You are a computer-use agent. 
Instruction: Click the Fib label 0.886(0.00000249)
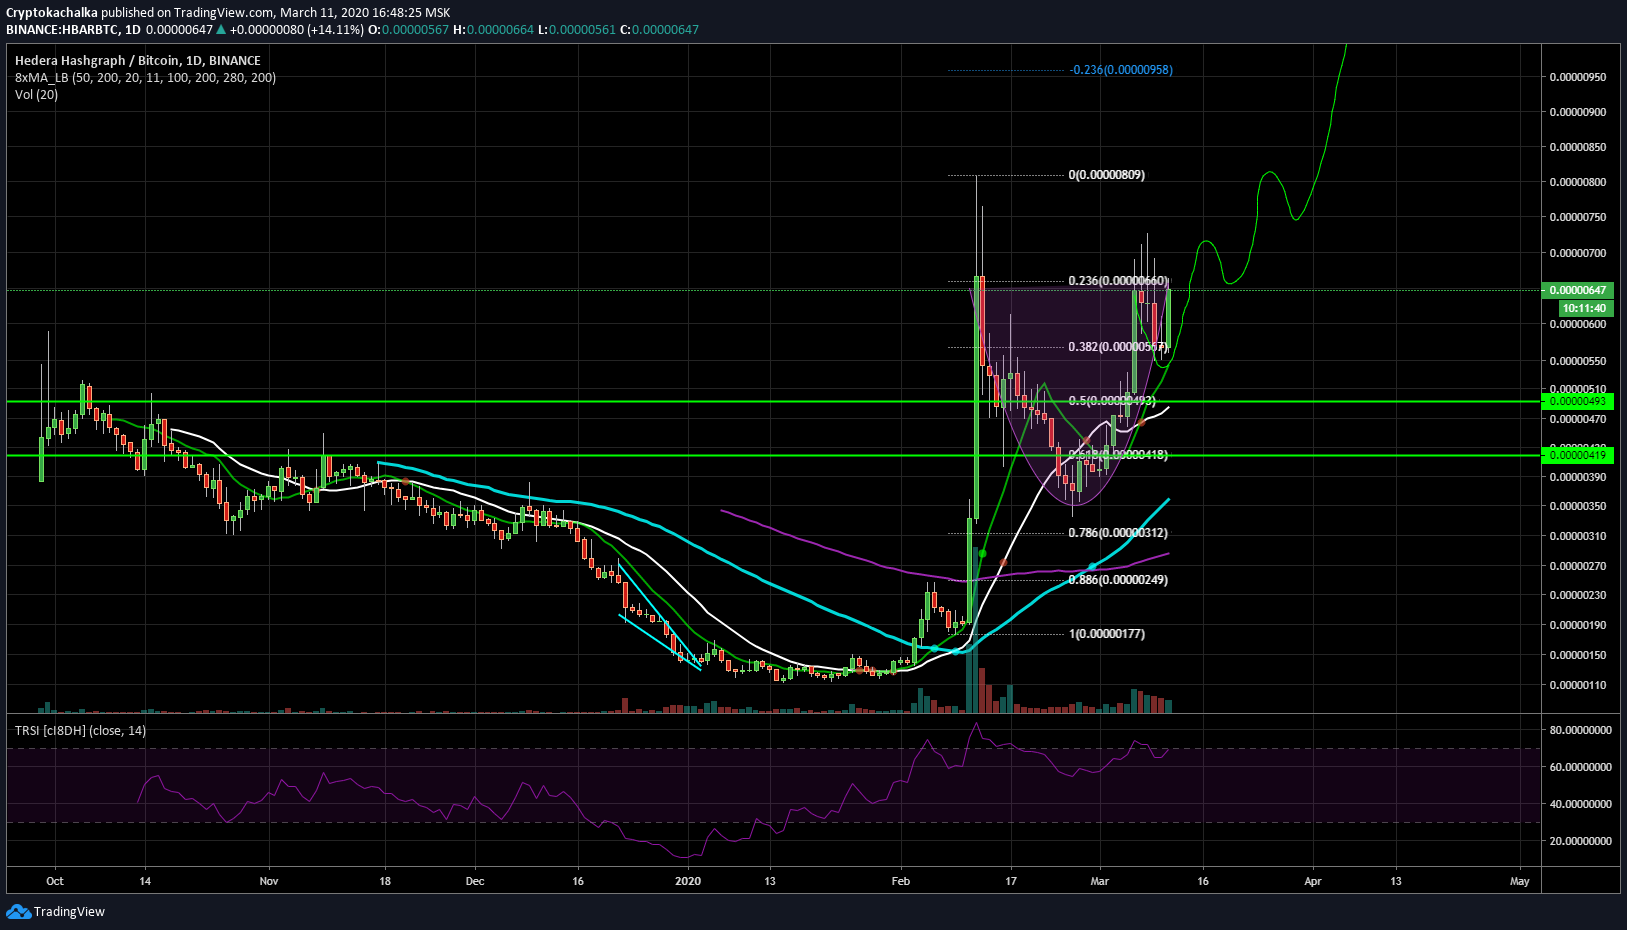point(1118,580)
